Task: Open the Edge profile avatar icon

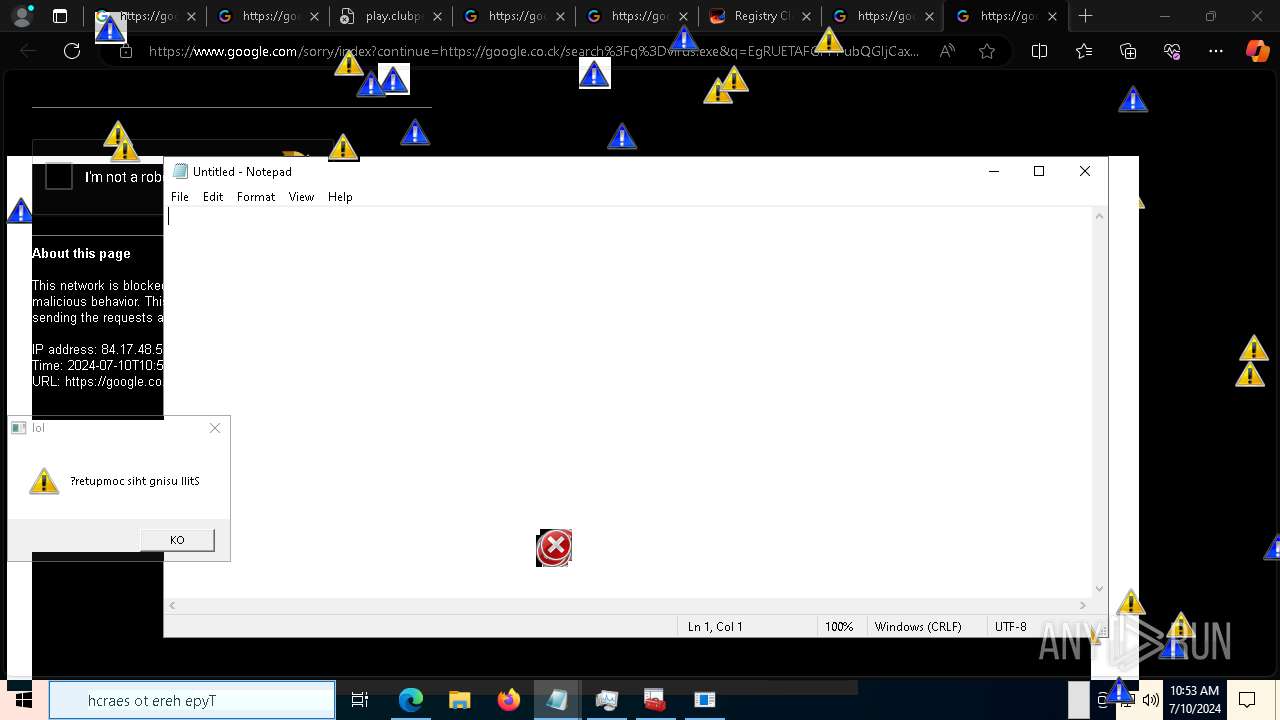Action: pyautogui.click(x=22, y=16)
